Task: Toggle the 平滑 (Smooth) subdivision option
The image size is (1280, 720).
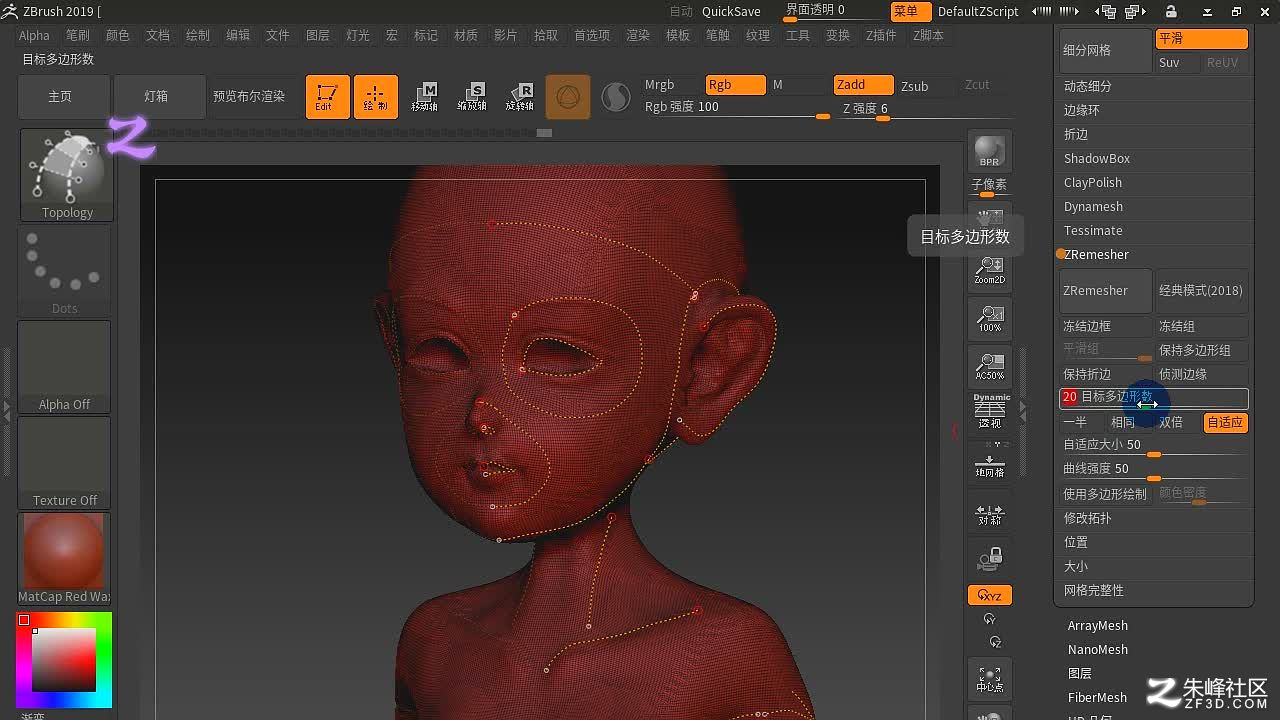Action: point(1201,39)
